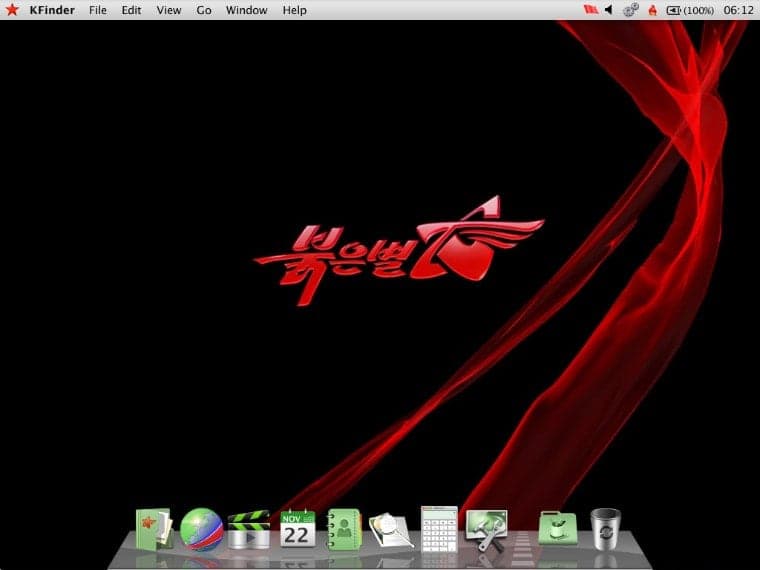Open the File menu

click(97, 10)
